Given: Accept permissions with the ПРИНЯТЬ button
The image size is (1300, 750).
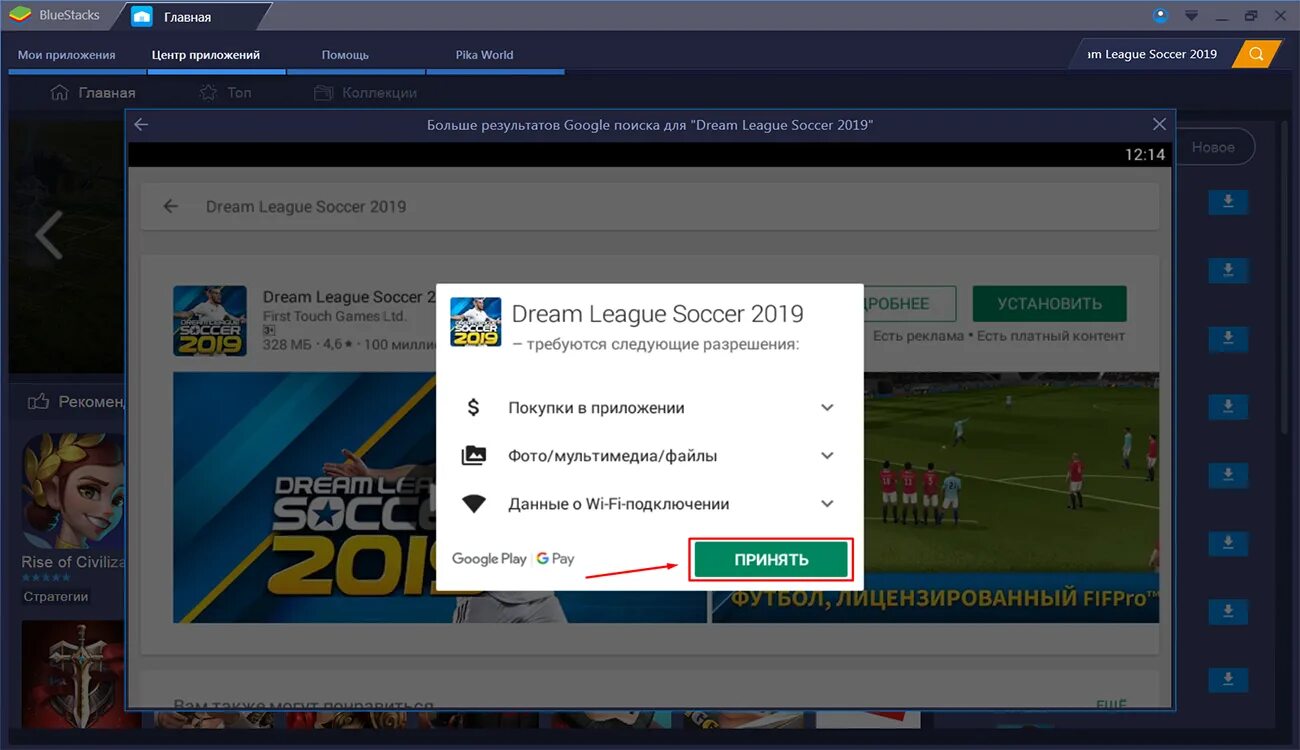Looking at the screenshot, I should 771,560.
